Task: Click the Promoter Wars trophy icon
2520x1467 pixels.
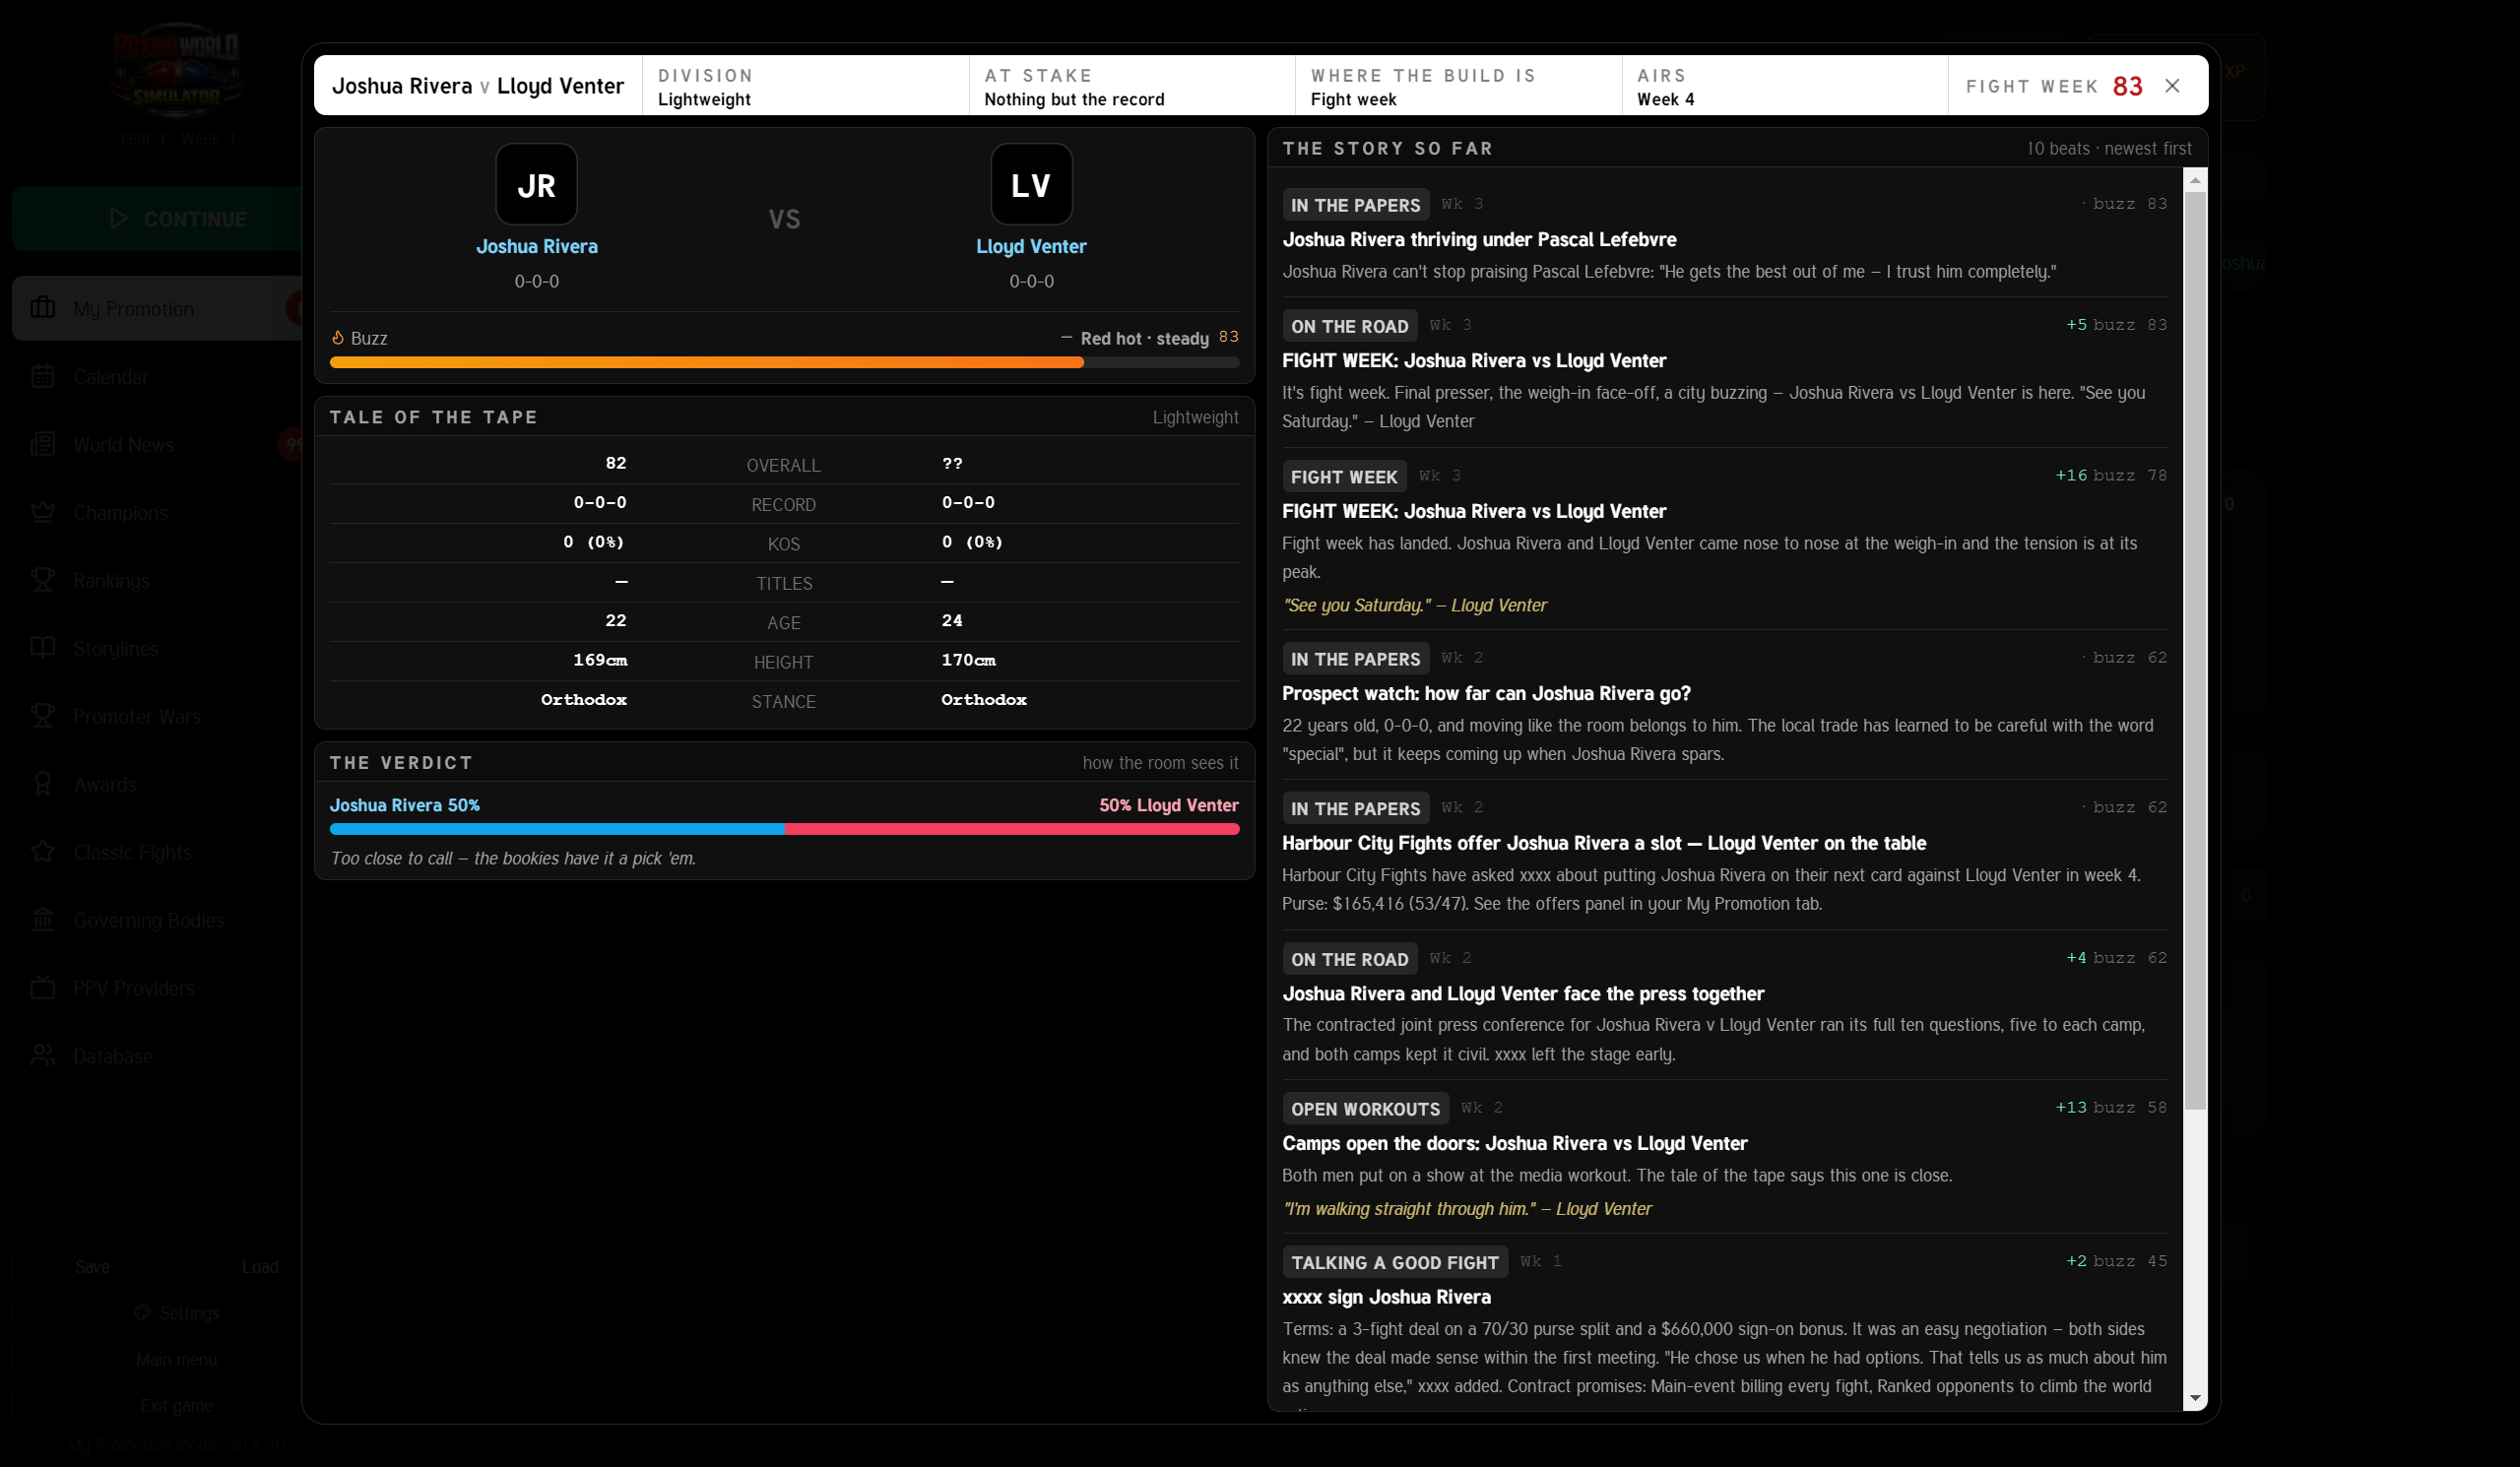Action: tap(43, 716)
